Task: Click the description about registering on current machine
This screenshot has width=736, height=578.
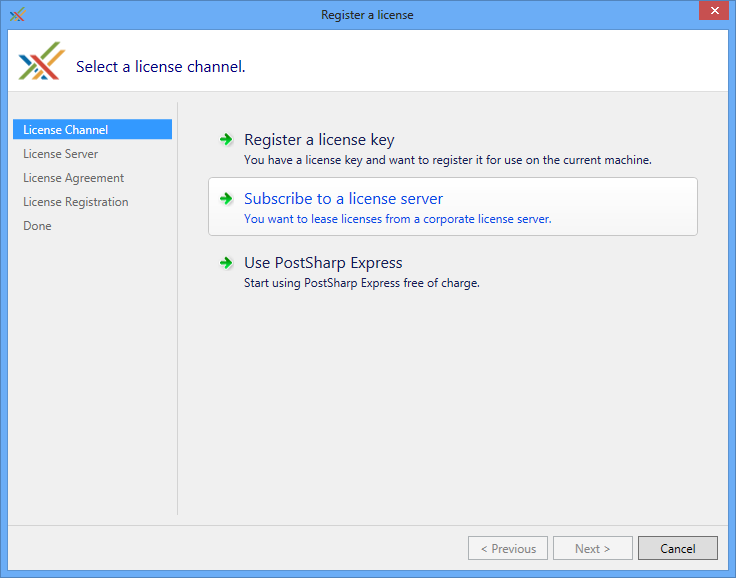Action: click(448, 159)
